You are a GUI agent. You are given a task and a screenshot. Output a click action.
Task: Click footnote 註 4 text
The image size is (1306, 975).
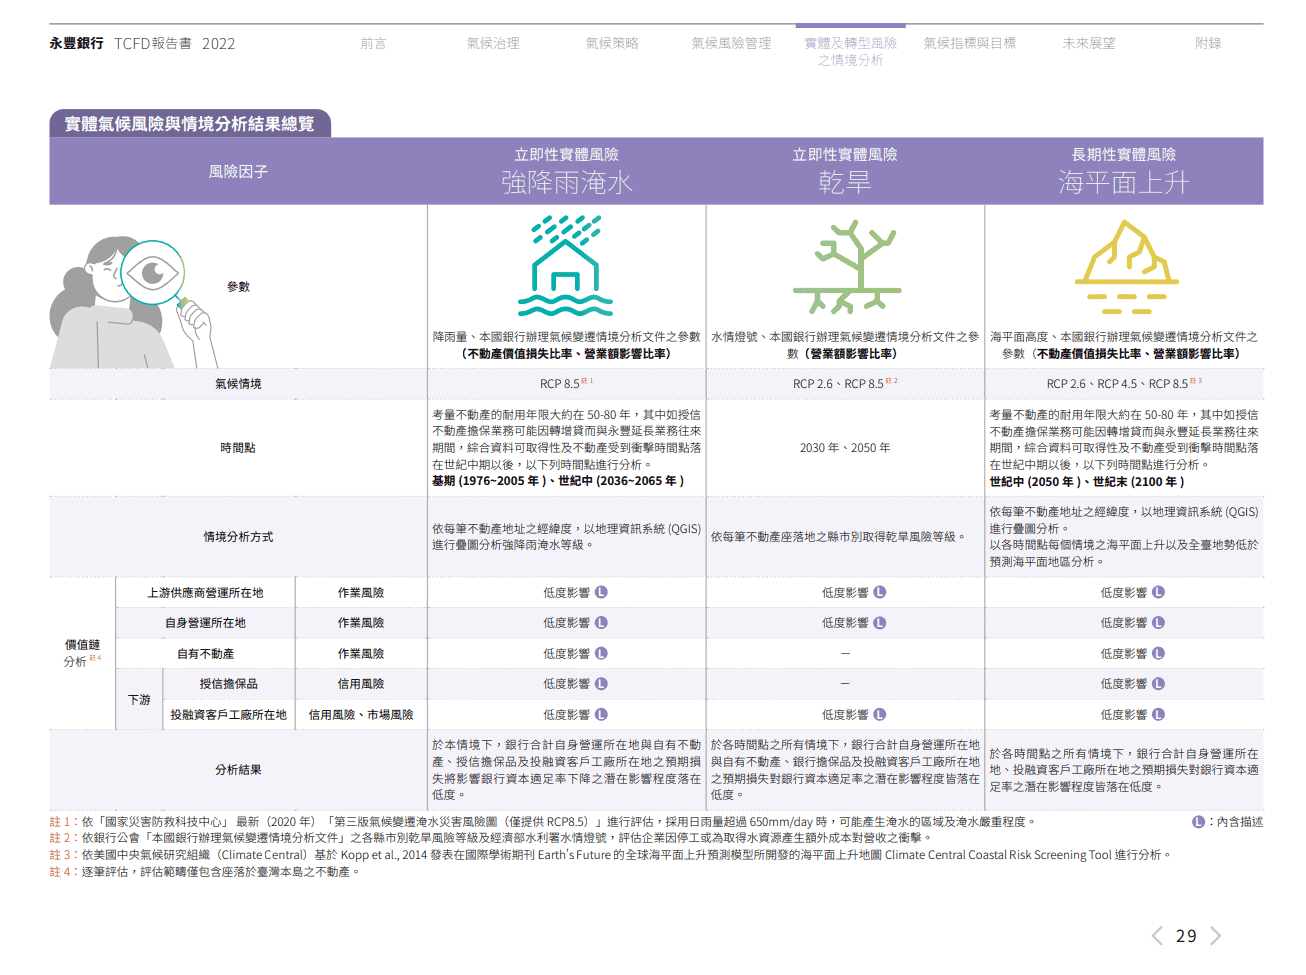(x=204, y=872)
